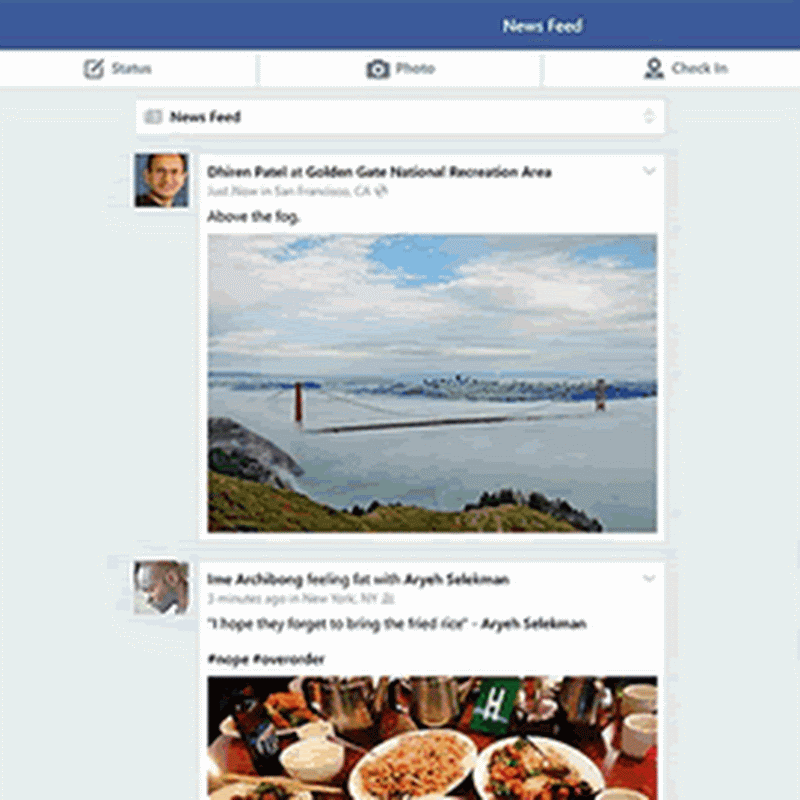Select the Status tab

(x=128, y=68)
